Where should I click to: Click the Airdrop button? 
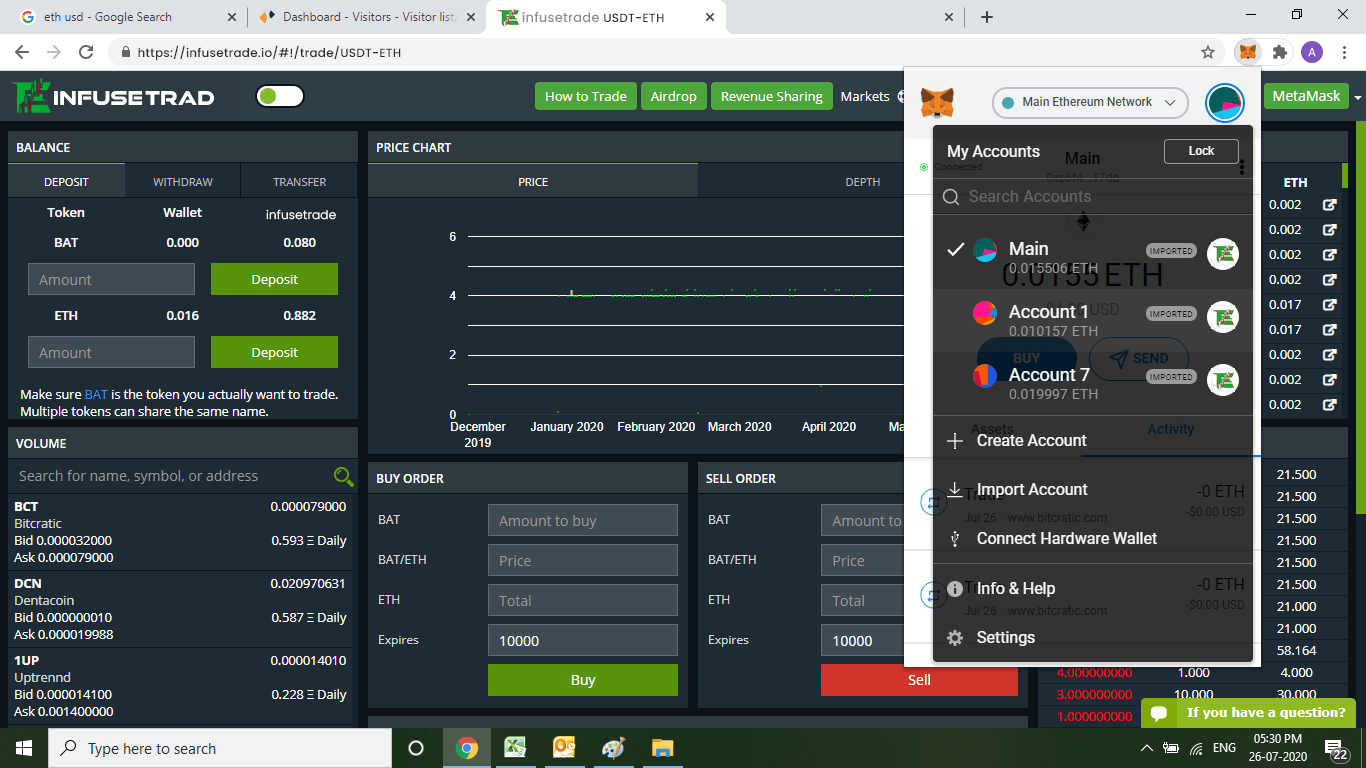673,96
